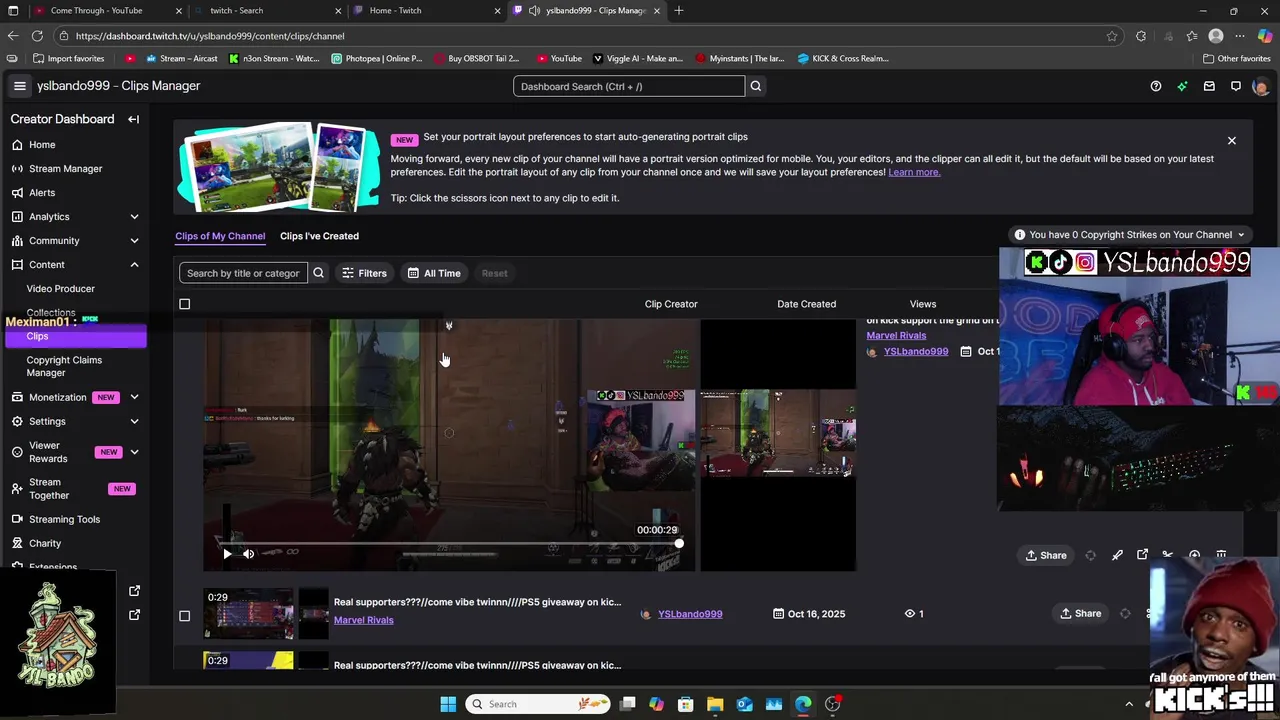Switch to Clips of My Channel tab
This screenshot has height=720, width=1280.
(220, 236)
